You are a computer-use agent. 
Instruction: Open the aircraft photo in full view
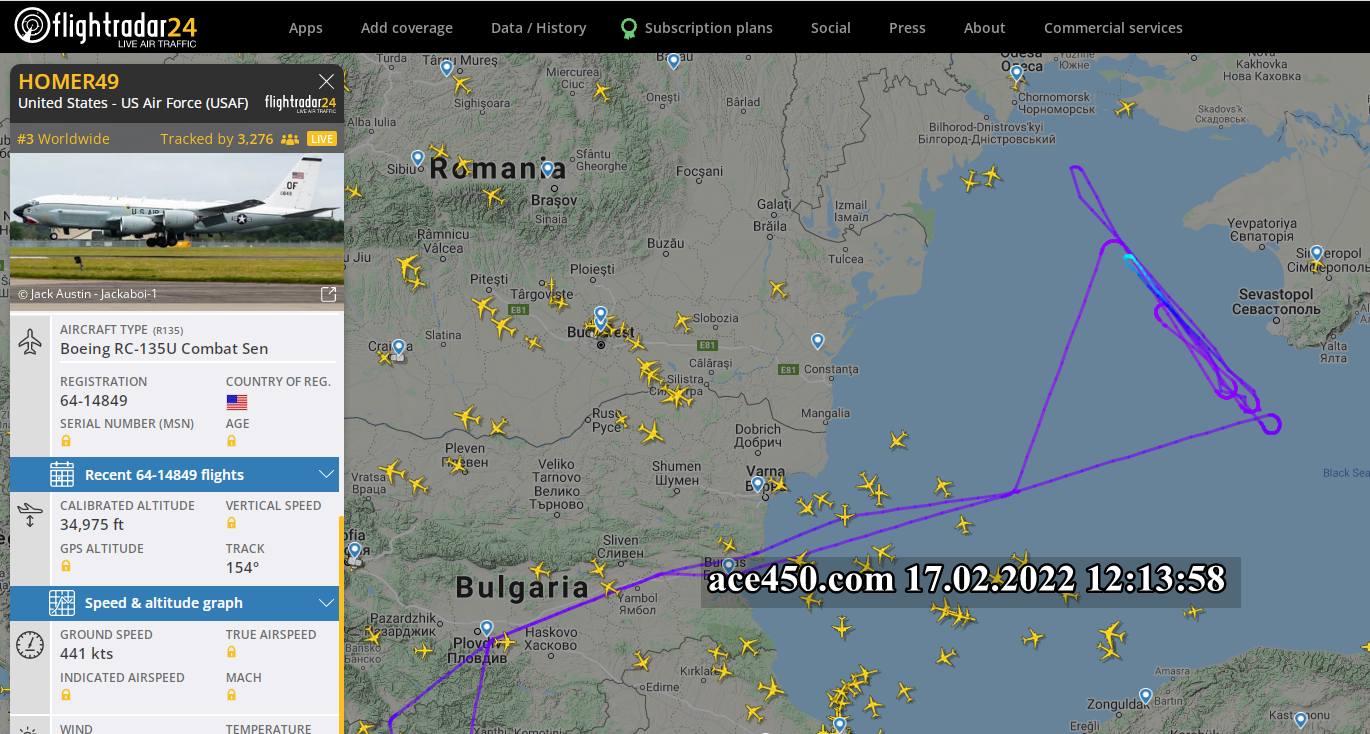point(328,294)
